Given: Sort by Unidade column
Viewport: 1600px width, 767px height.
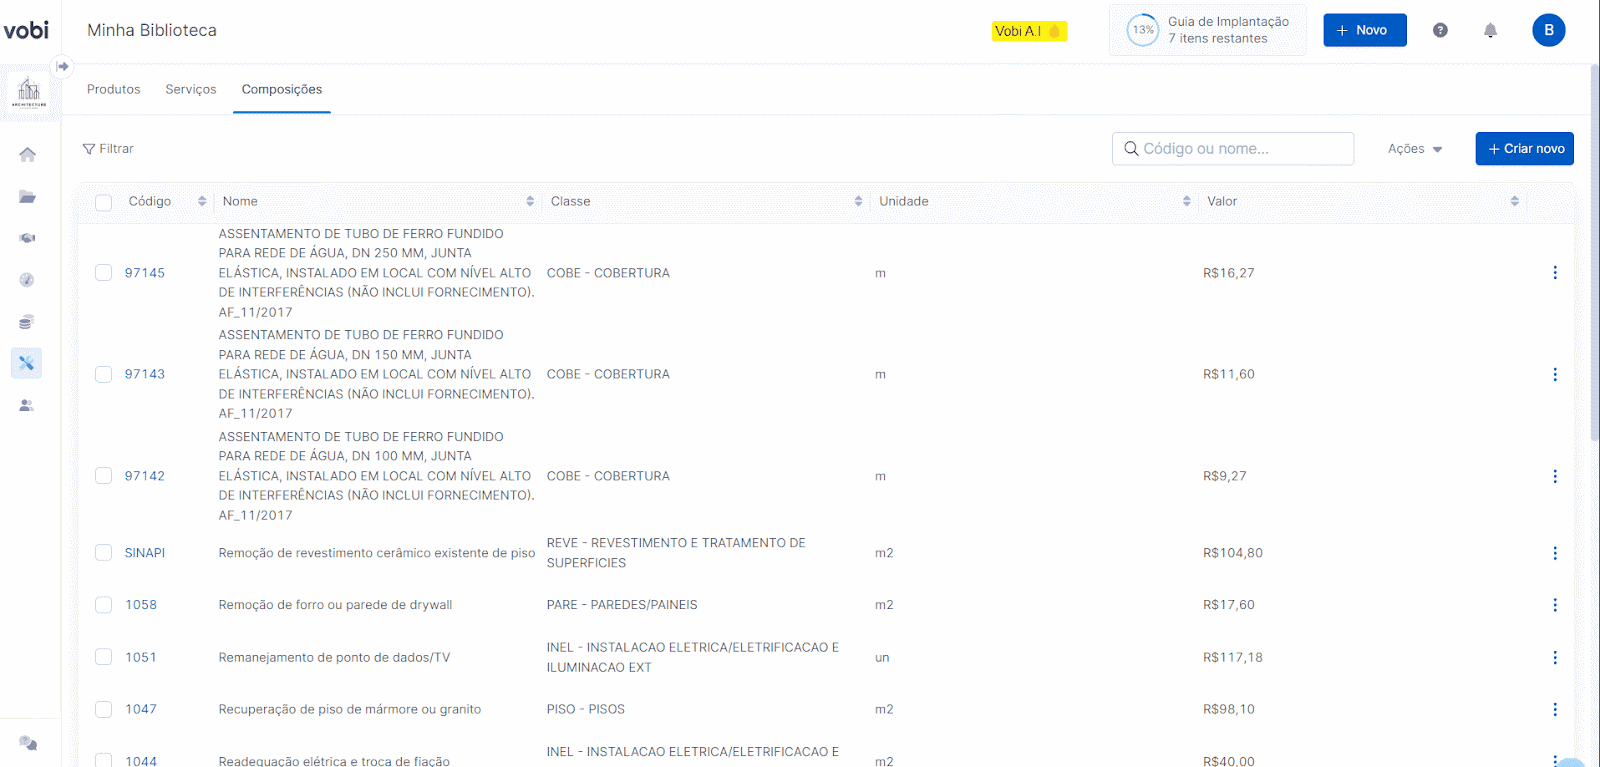Looking at the screenshot, I should [1186, 201].
